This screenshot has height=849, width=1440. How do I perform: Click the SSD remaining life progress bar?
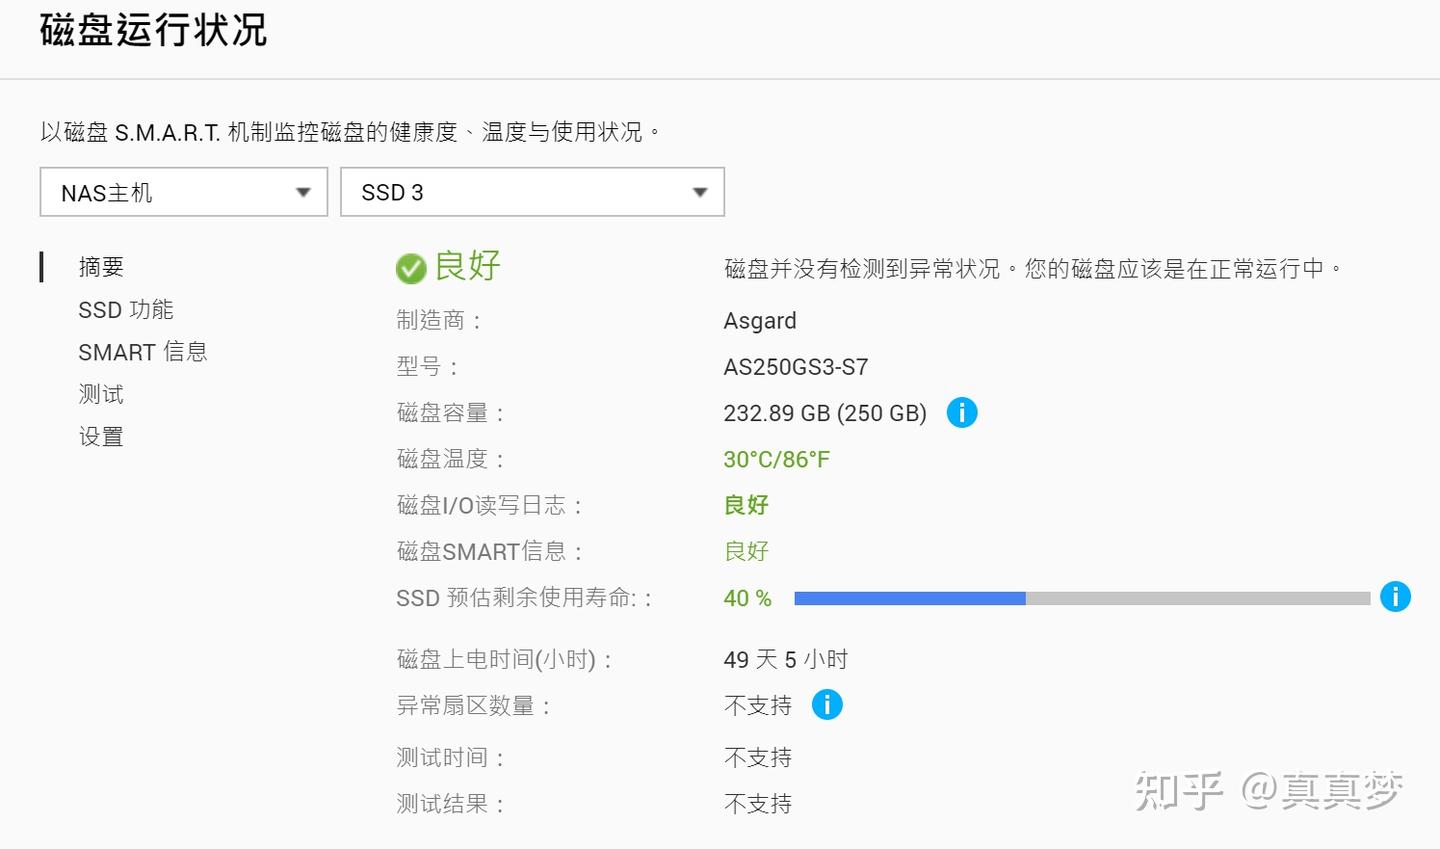tap(1081, 598)
